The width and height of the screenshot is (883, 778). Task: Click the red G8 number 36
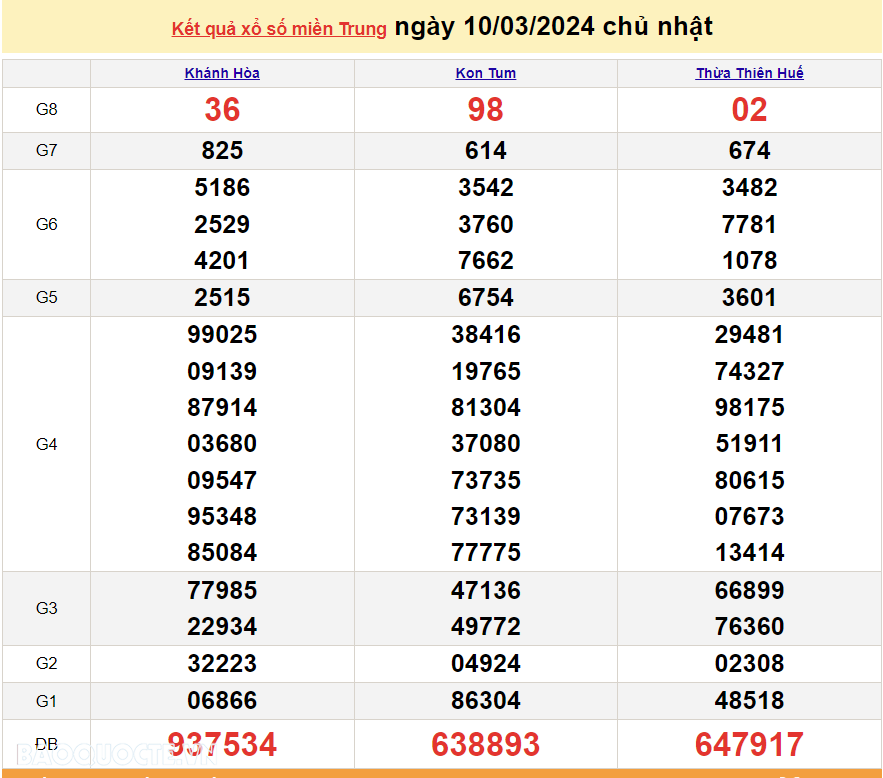point(222,110)
